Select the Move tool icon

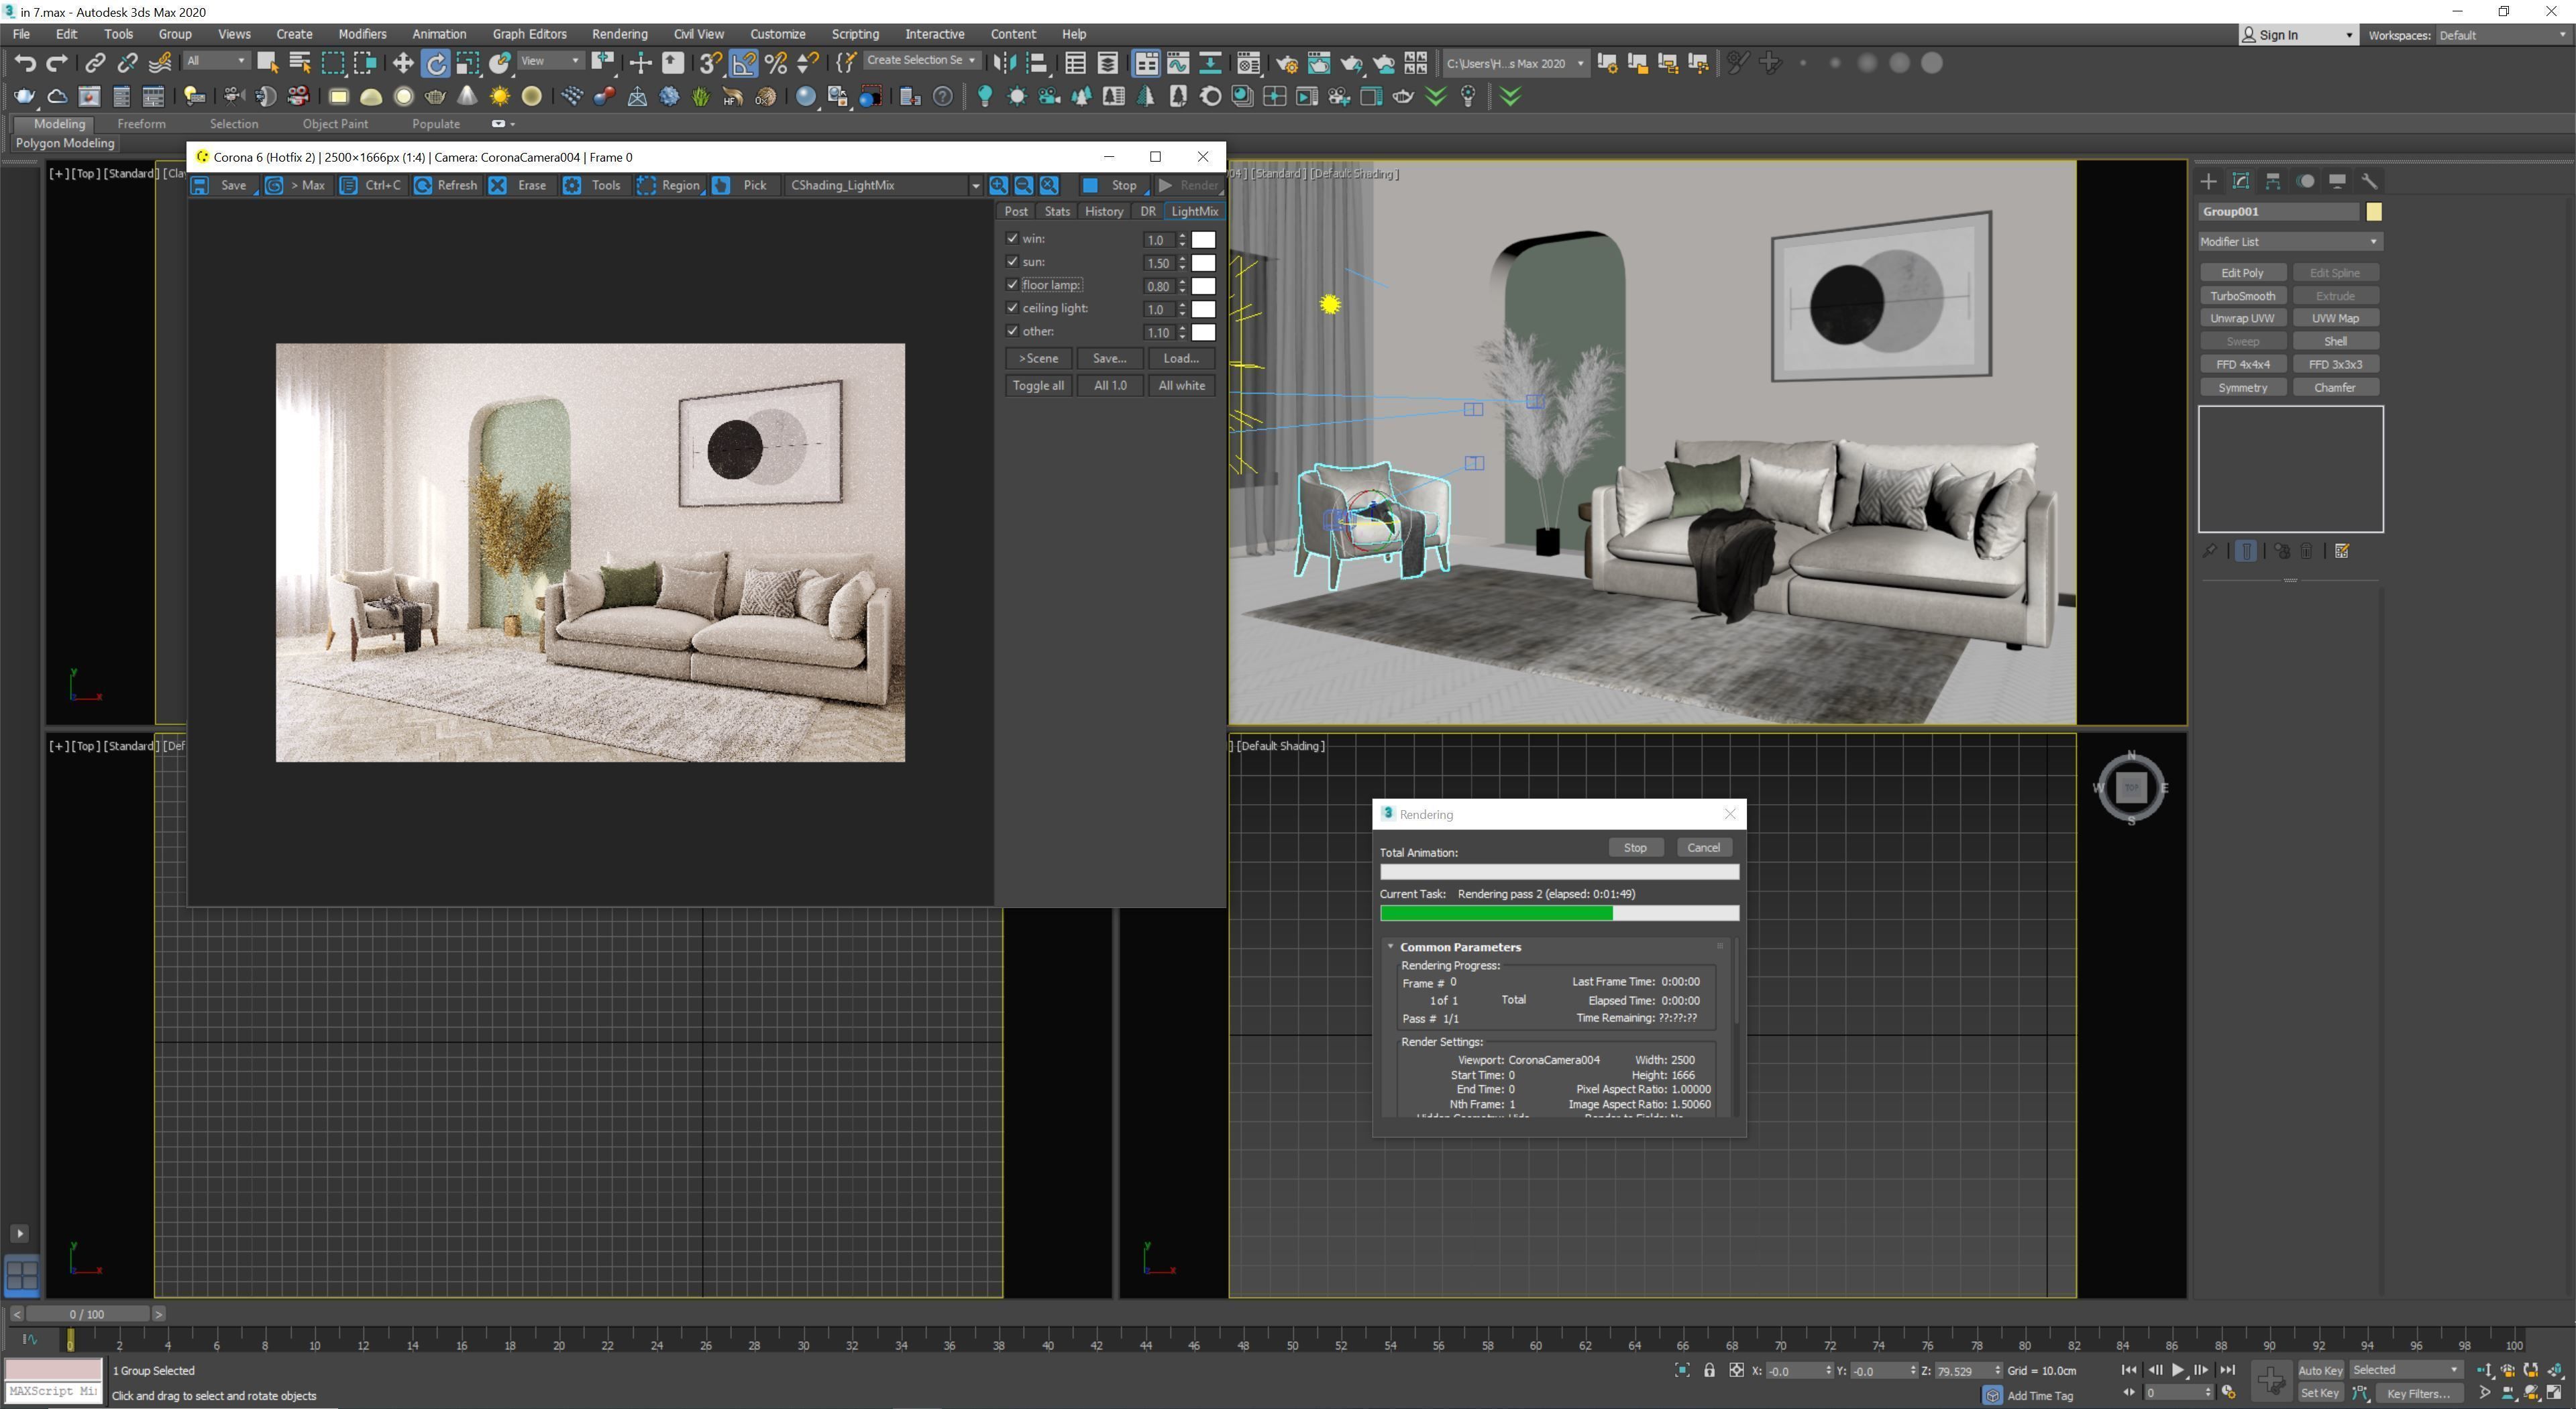click(x=402, y=63)
